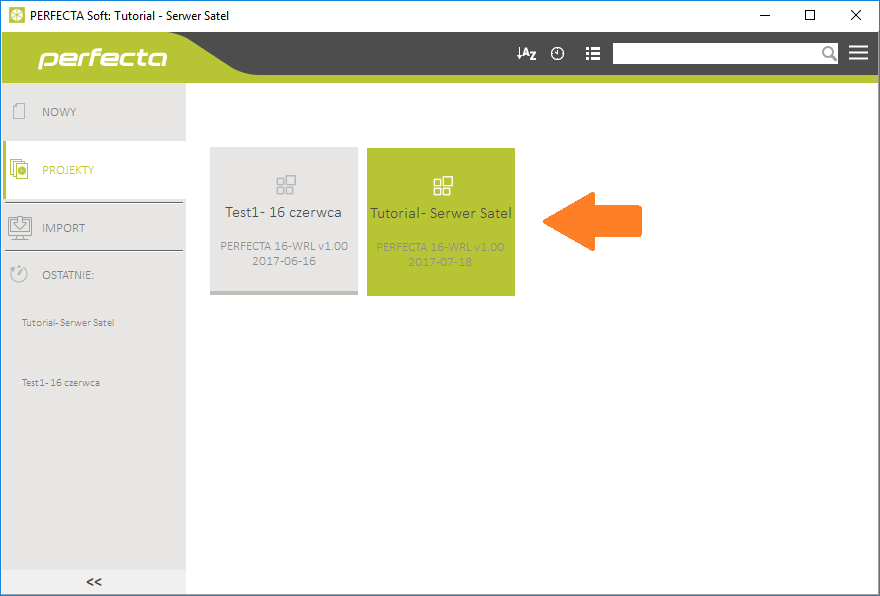880x596 pixels.
Task: Open the PROJEKTY section
Action: pyautogui.click(x=94, y=170)
